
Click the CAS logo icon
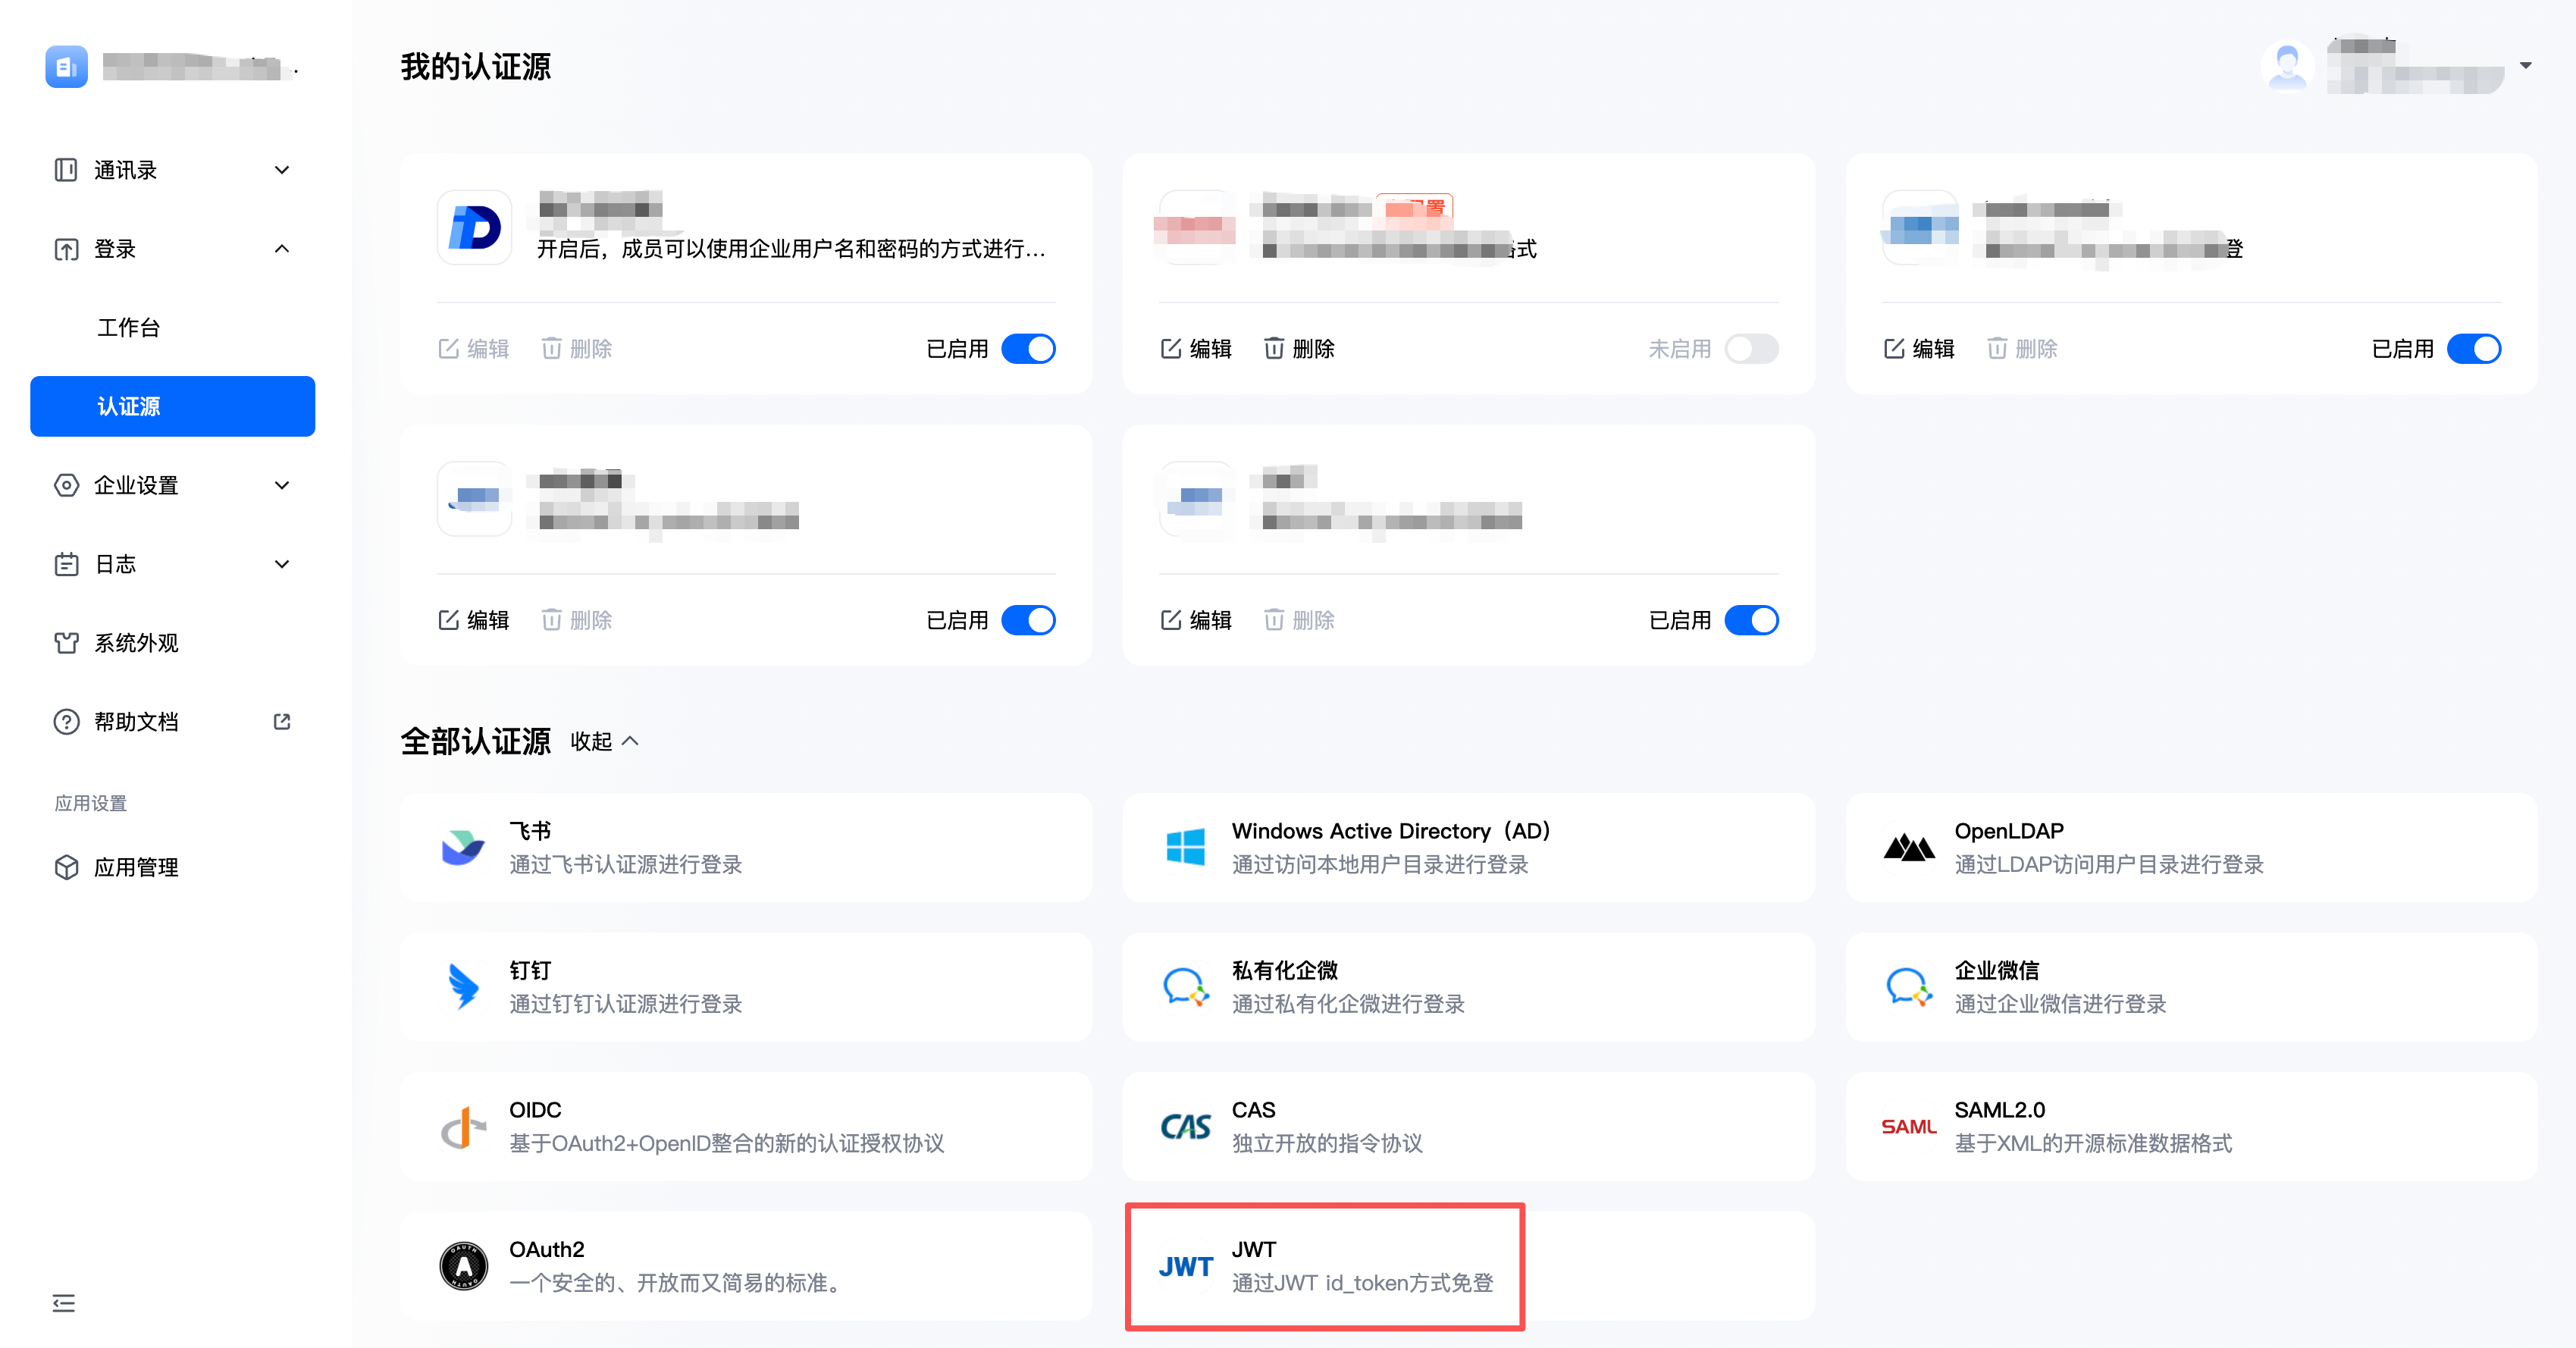click(x=1185, y=1126)
